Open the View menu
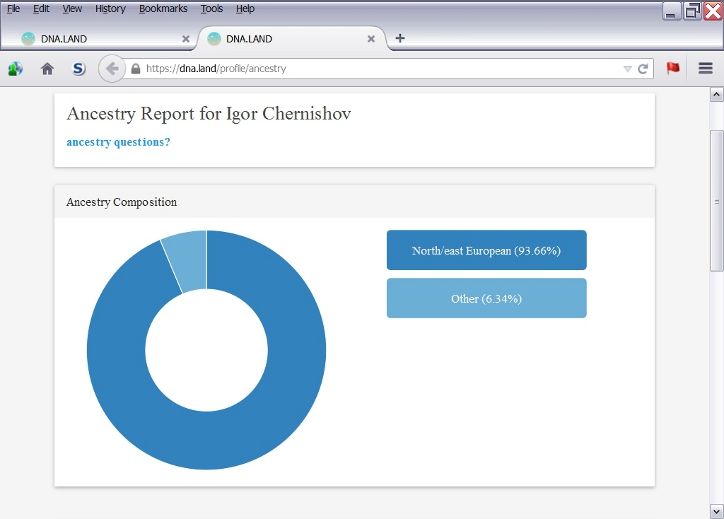Screen dimensions: 724x519 [72, 8]
